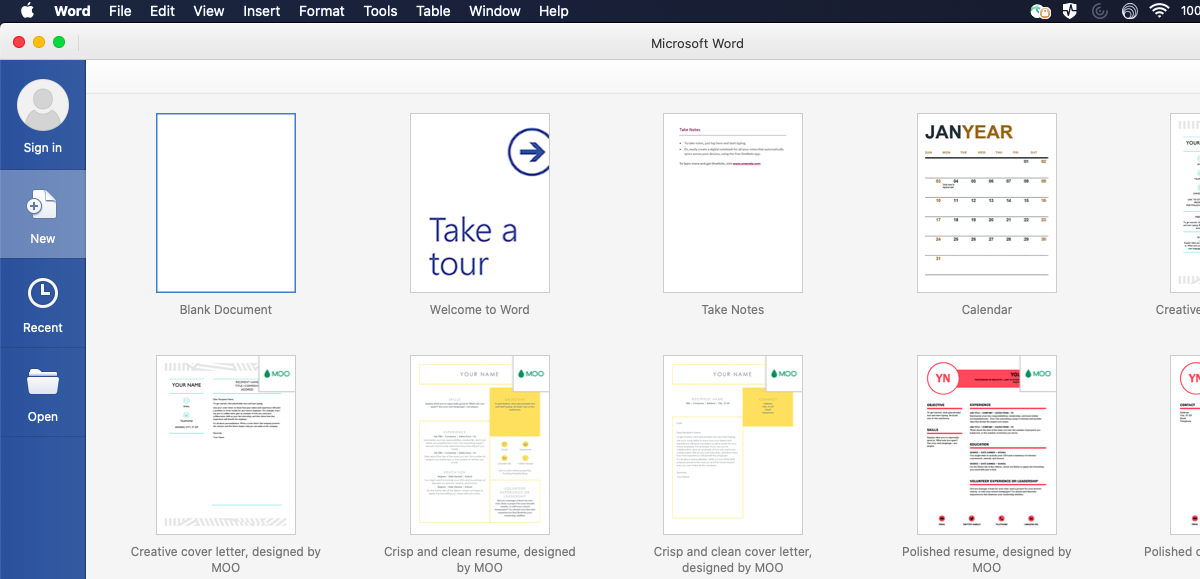Image resolution: width=1200 pixels, height=579 pixels.
Task: Pick the Polished resume by MOO thumbnail
Action: click(x=987, y=445)
